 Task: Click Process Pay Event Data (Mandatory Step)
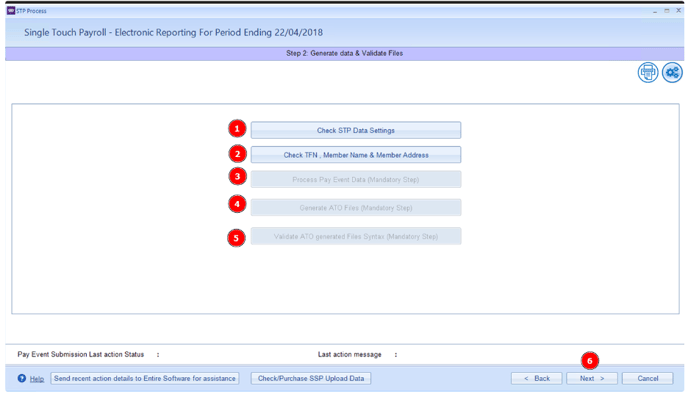point(356,179)
